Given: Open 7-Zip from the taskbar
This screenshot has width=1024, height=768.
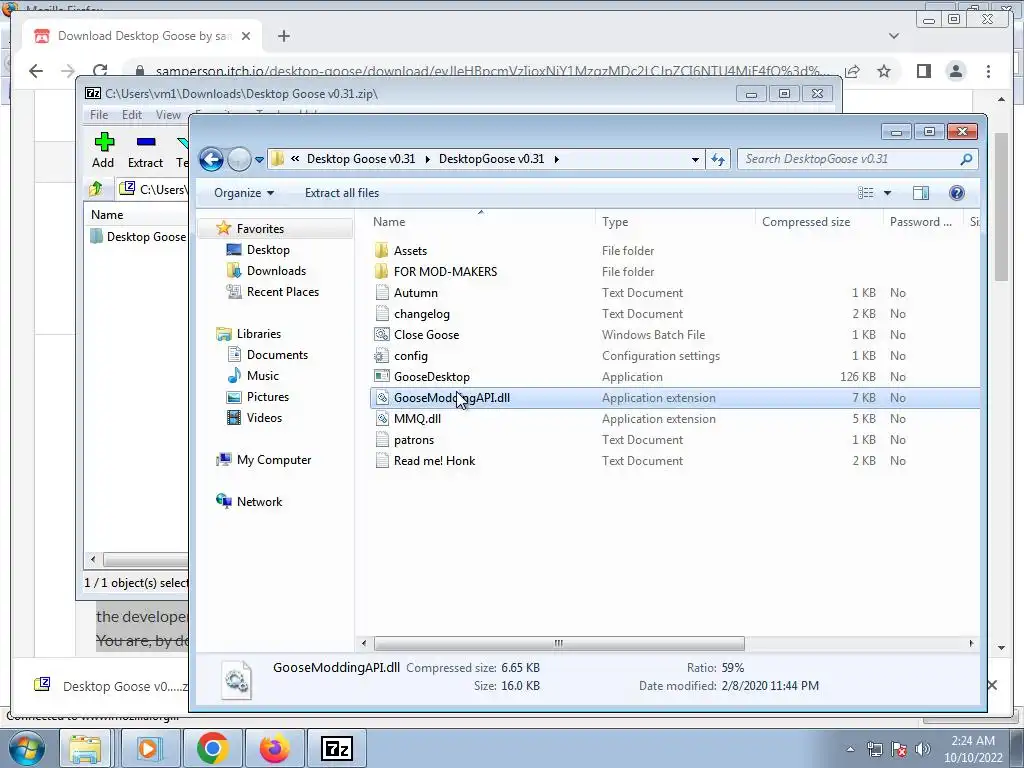Looking at the screenshot, I should (x=337, y=748).
